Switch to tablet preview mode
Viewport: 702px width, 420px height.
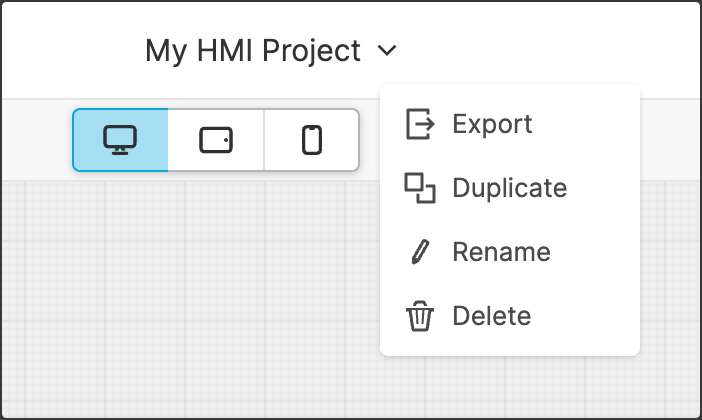216,140
